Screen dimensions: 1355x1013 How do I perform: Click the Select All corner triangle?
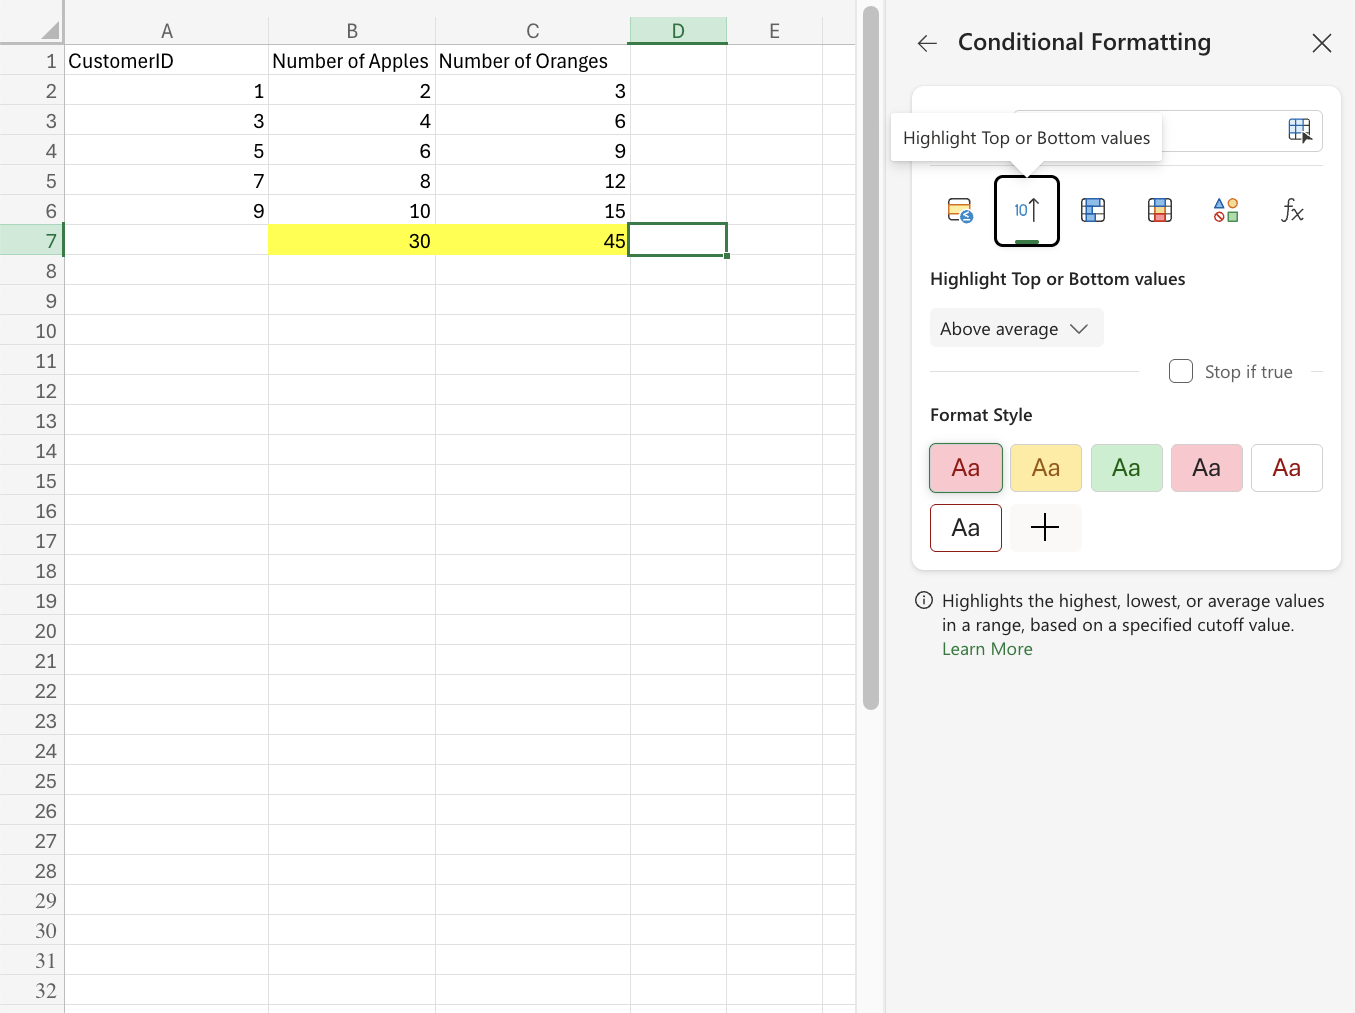point(48,31)
